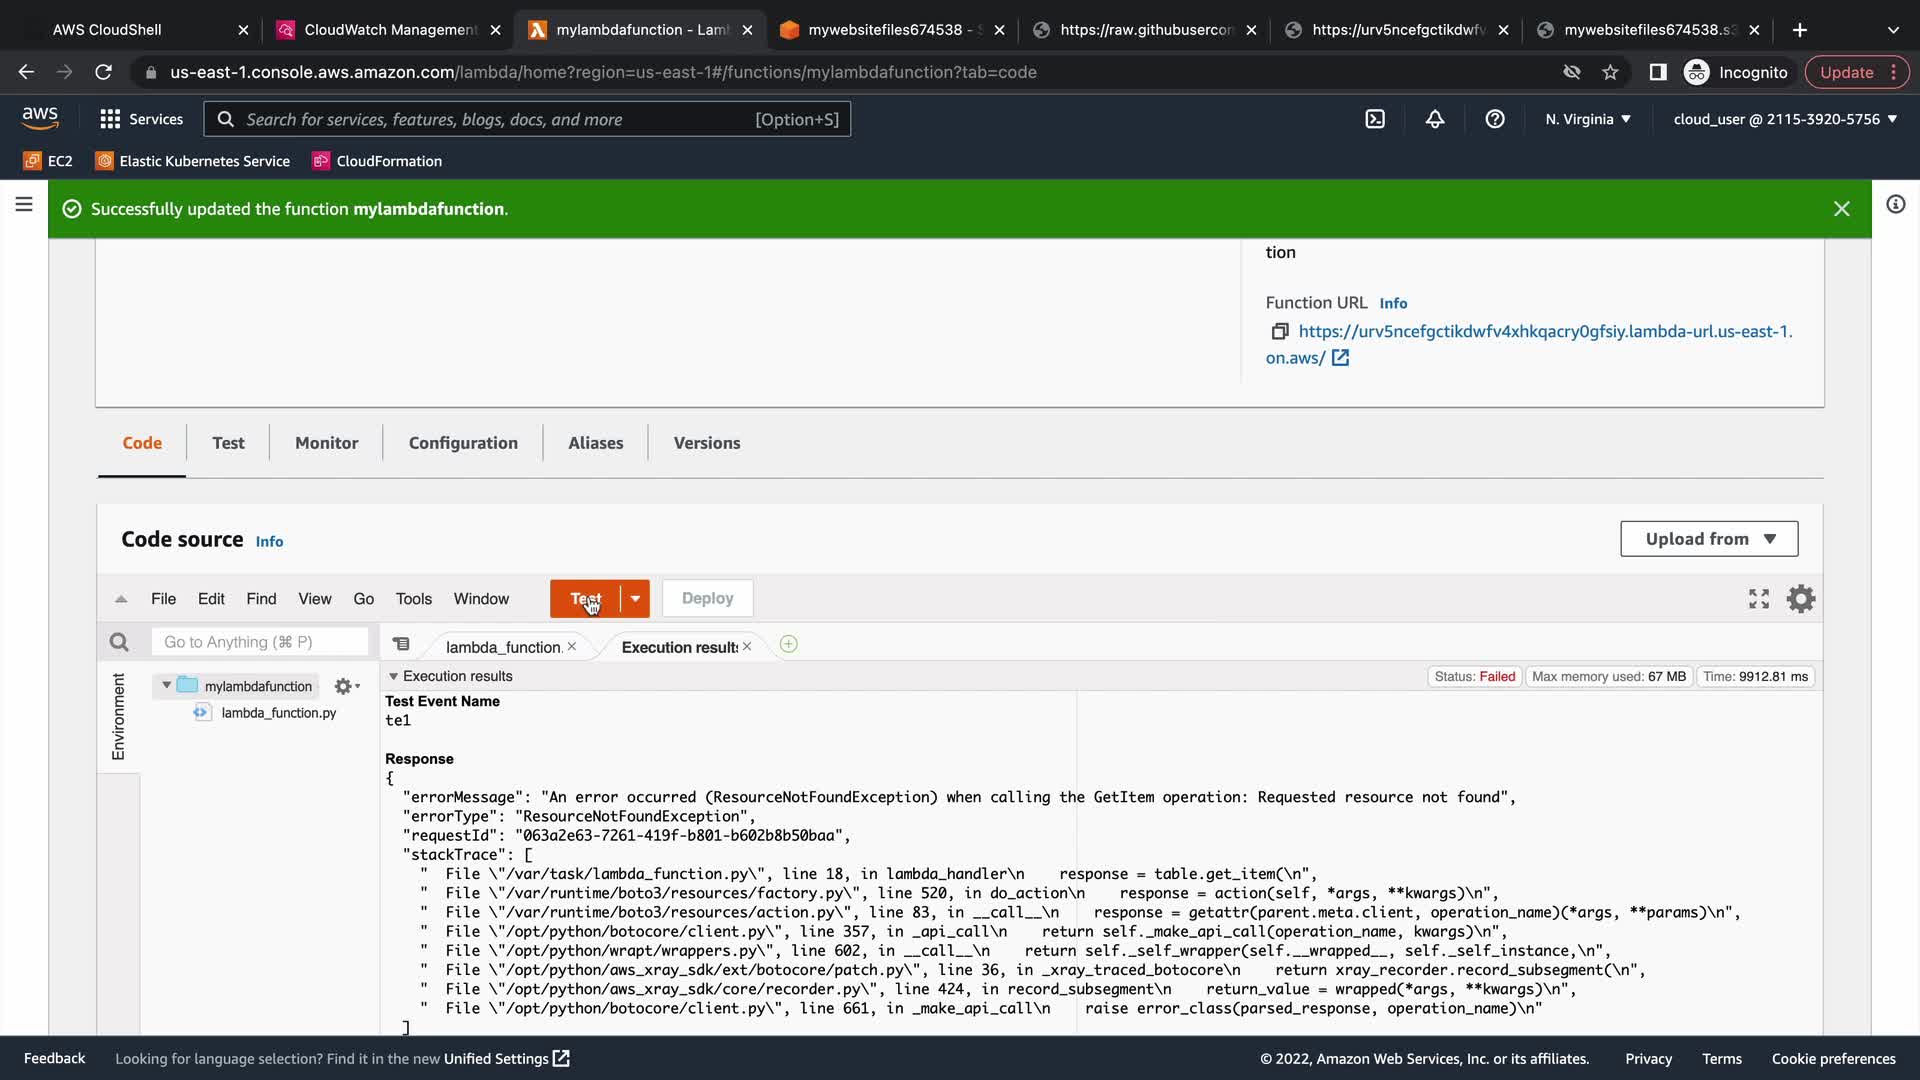This screenshot has height=1080, width=1920.
Task: Dismiss the green success banner
Action: click(1841, 209)
